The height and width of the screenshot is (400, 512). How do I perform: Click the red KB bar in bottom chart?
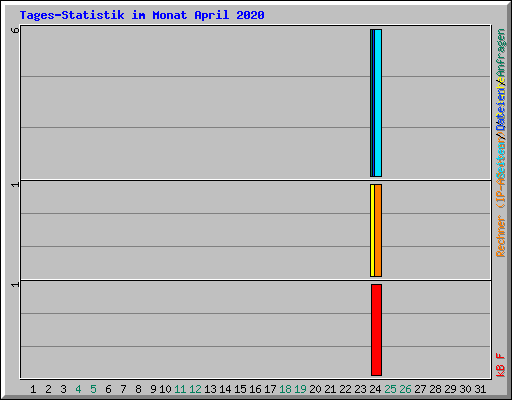(377, 330)
